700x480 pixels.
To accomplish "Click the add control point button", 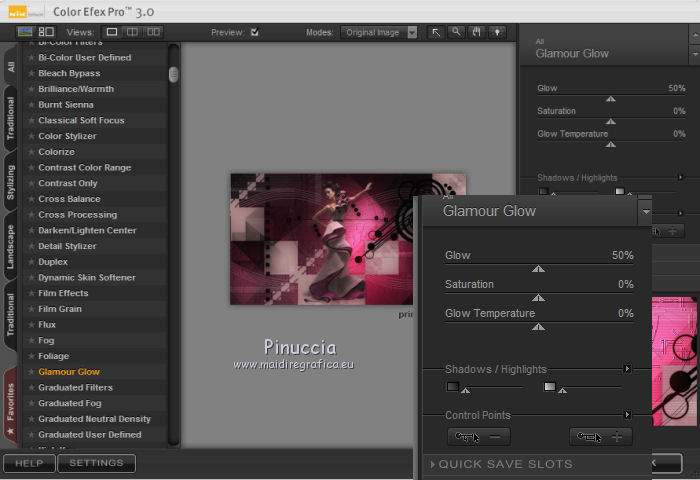I will 600,436.
